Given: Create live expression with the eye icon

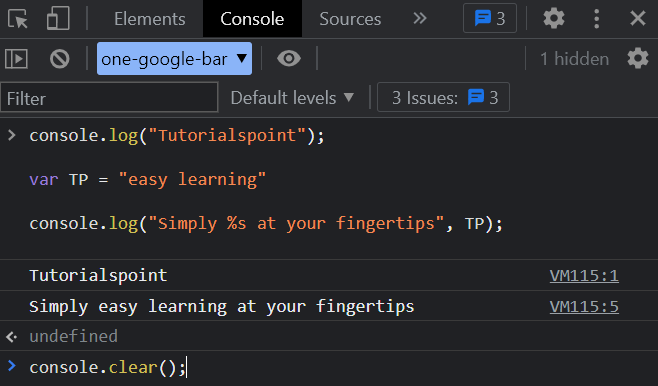Looking at the screenshot, I should (x=289, y=58).
